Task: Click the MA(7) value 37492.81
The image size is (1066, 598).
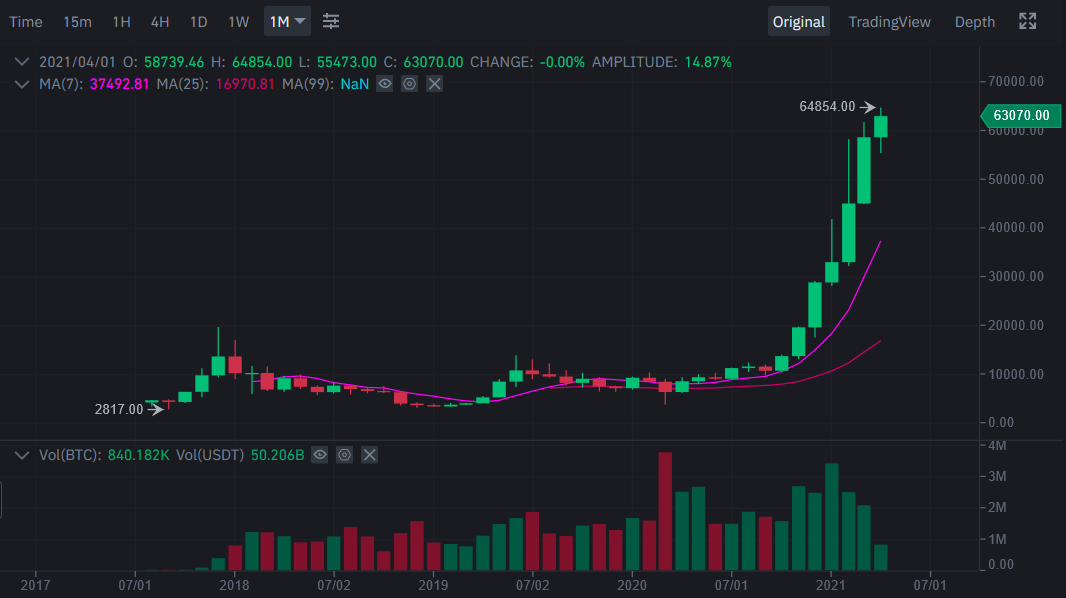Action: 119,84
